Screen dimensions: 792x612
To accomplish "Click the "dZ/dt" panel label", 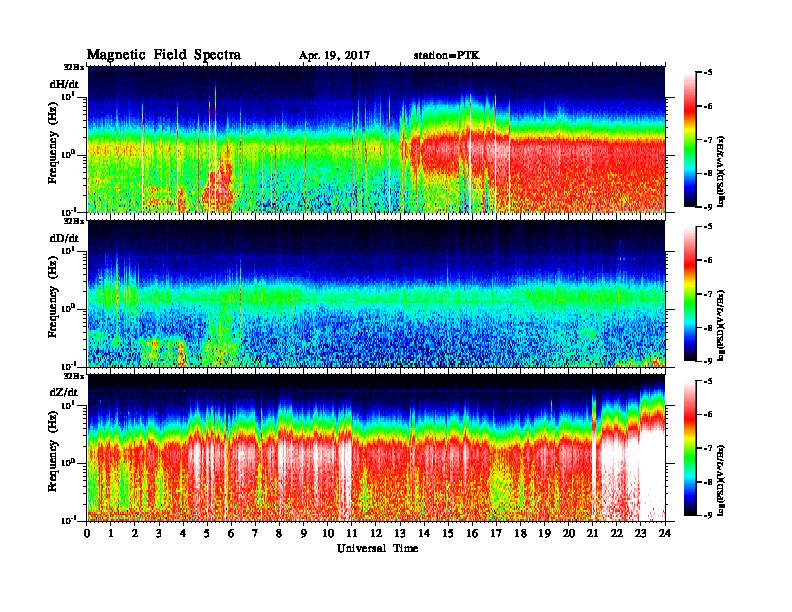I will coord(64,392).
